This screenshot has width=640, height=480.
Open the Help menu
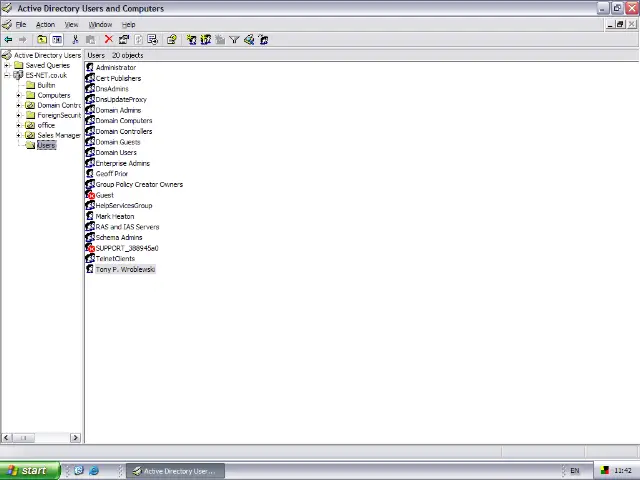(129, 24)
